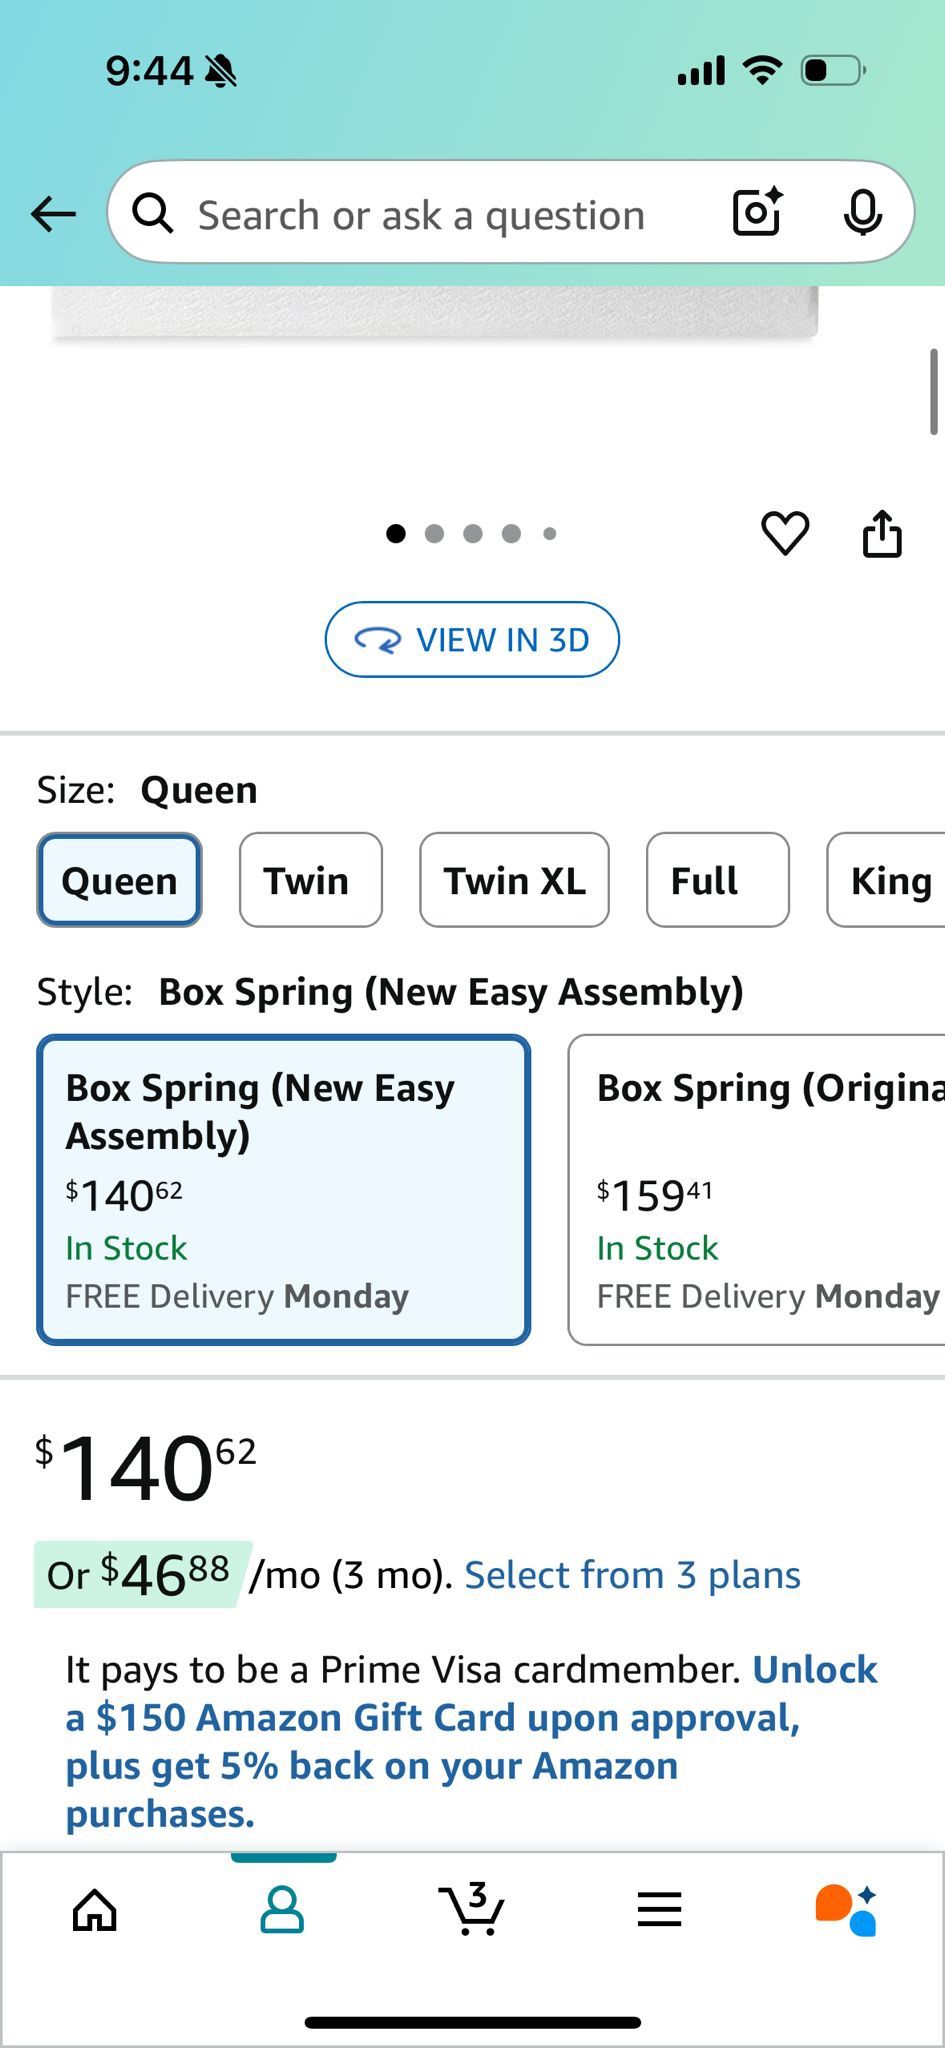This screenshot has width=945, height=2048.
Task: Tap the back arrow icon
Action: (53, 213)
